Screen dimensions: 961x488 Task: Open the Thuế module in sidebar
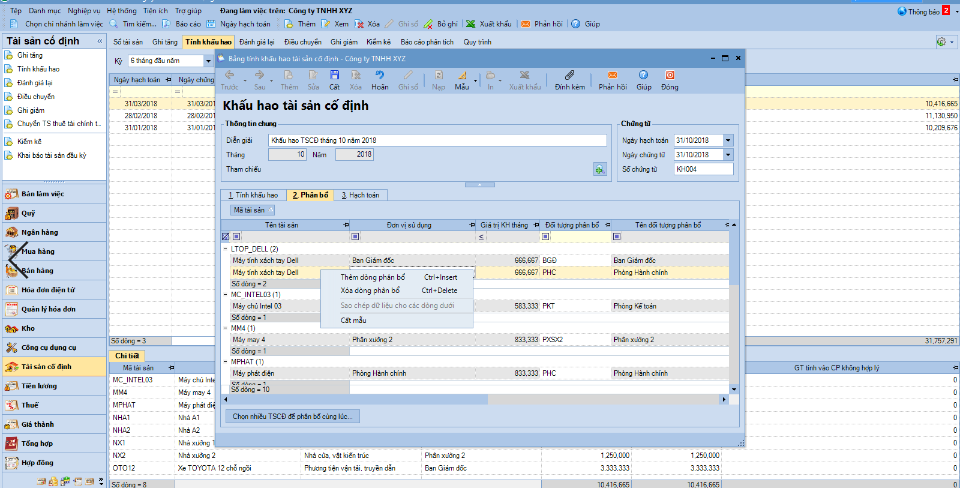pyautogui.click(x=53, y=405)
